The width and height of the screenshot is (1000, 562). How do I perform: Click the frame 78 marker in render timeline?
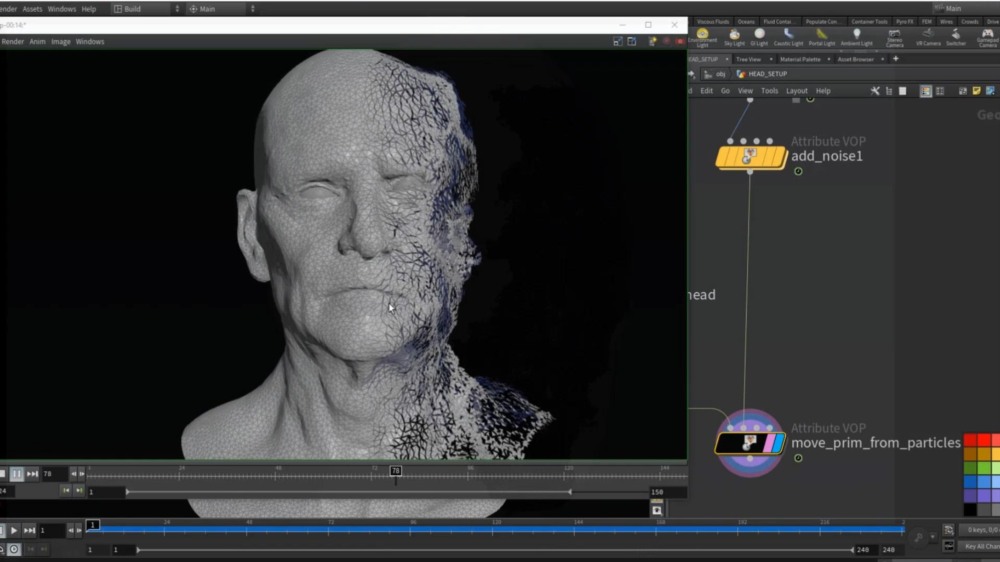point(395,471)
